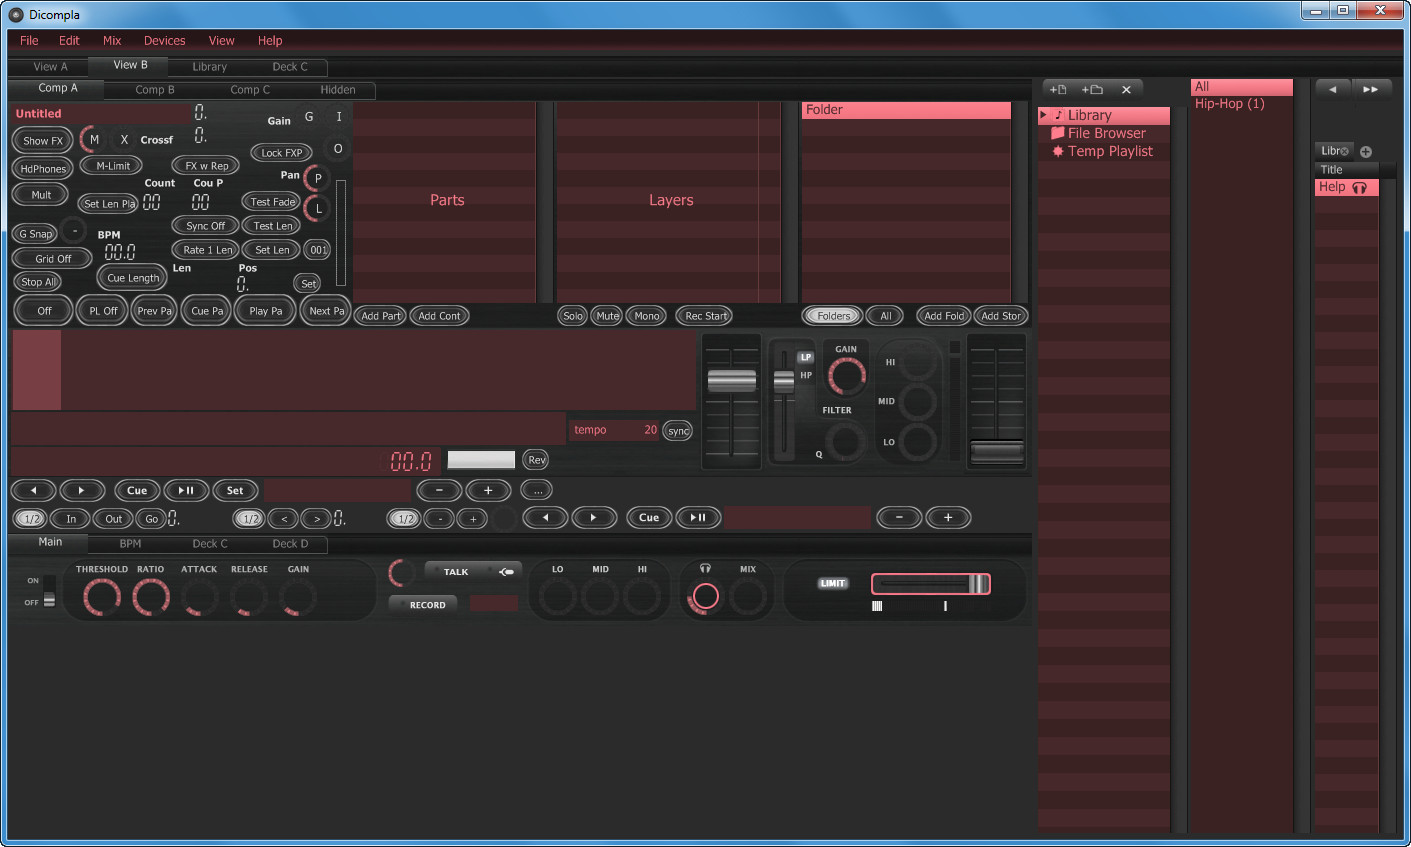Click the Title column header
Screen dimensions: 1411x847
pyautogui.click(x=1346, y=170)
